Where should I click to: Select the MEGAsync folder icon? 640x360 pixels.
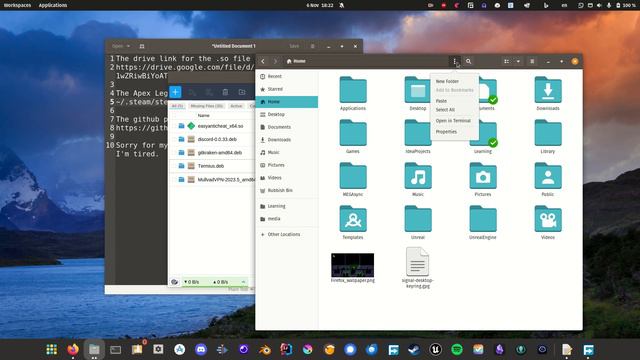pyautogui.click(x=353, y=176)
